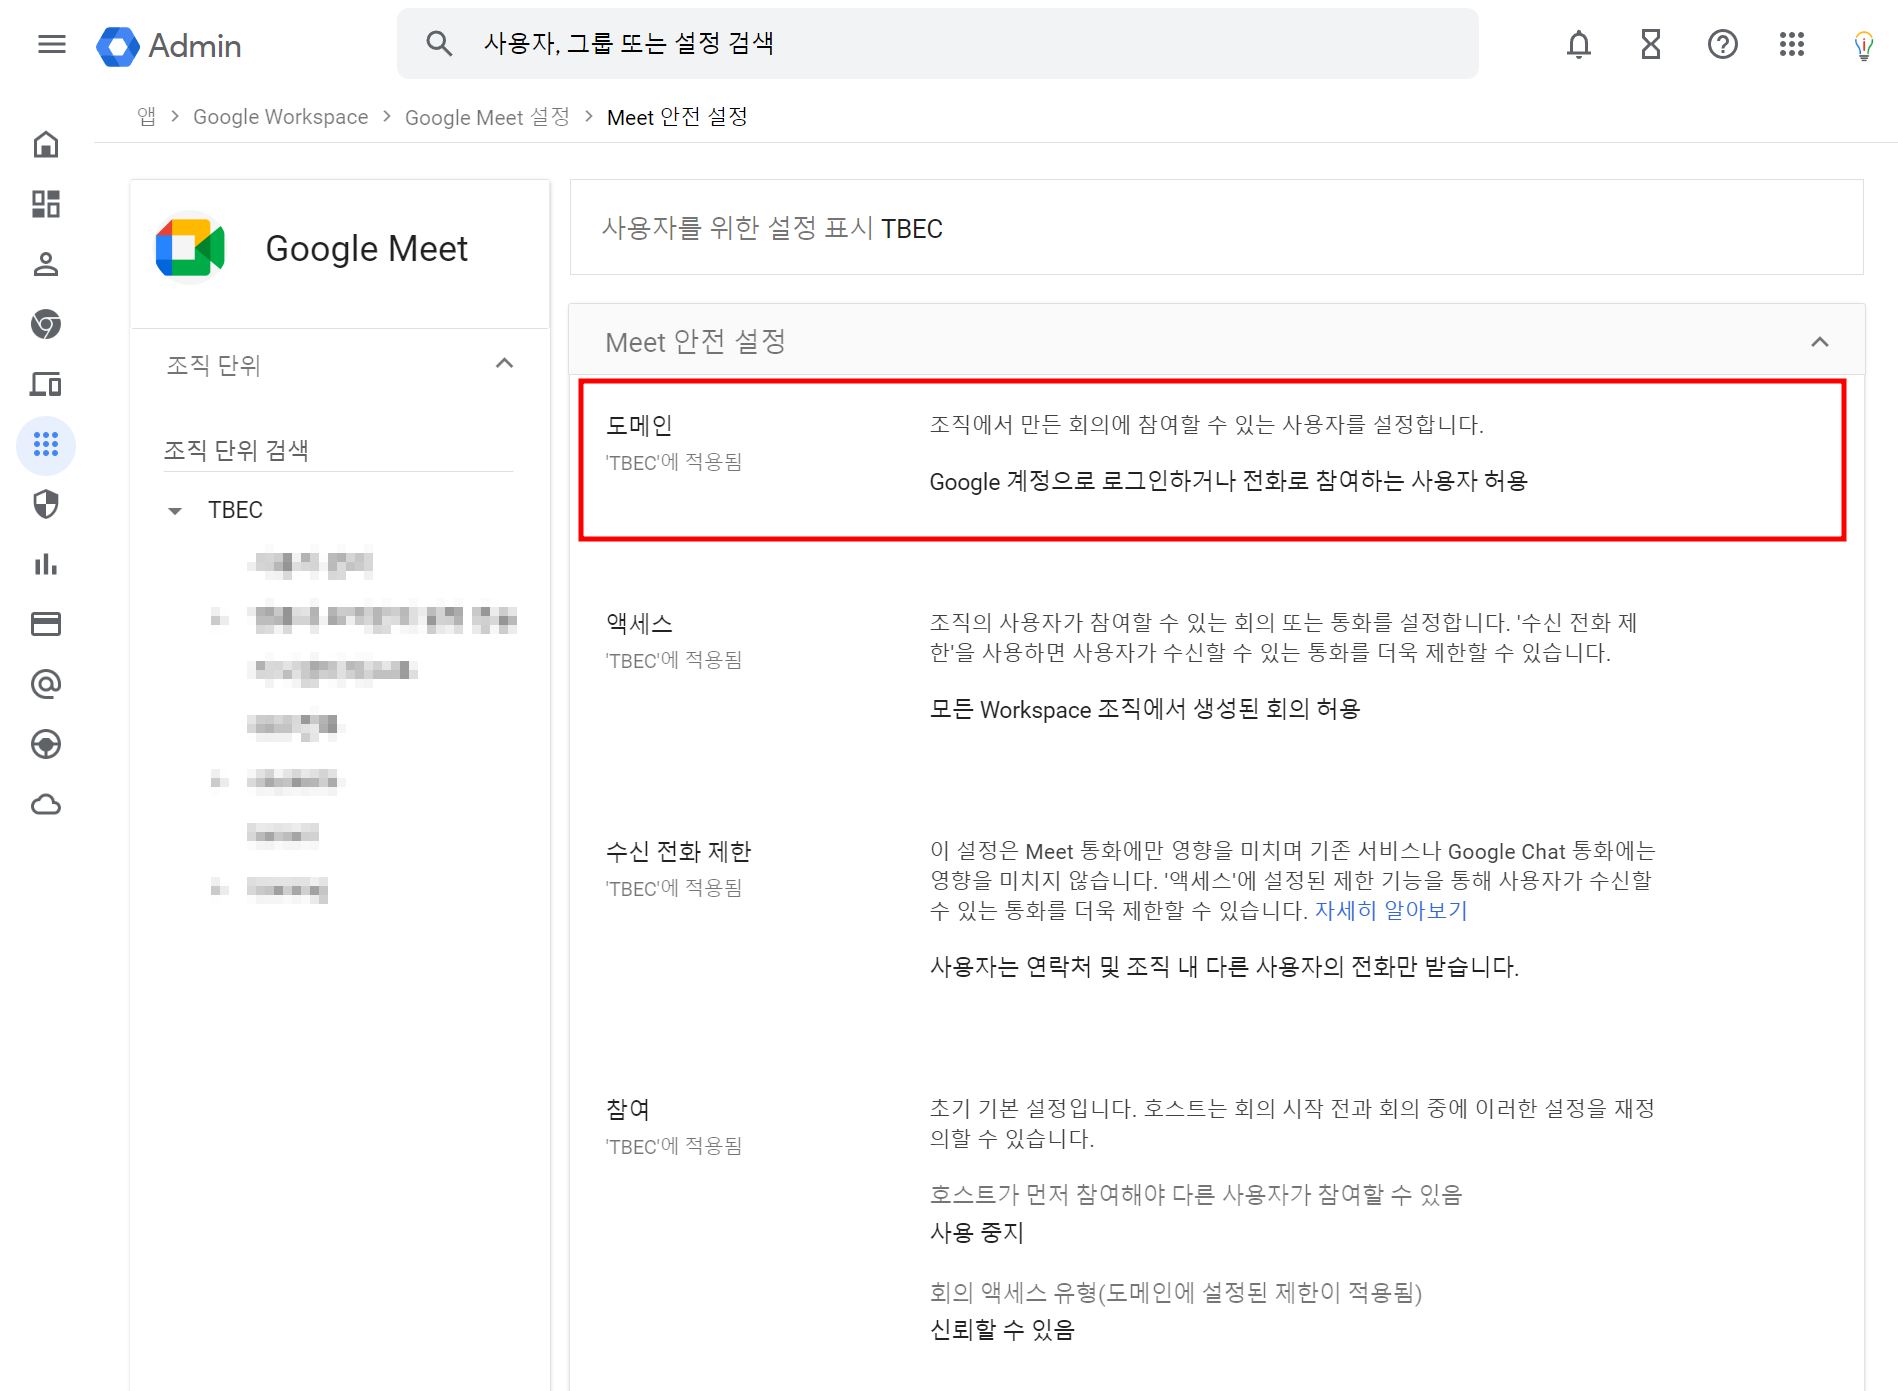Image resolution: width=1898 pixels, height=1391 pixels.
Task: Open the tasks hourglass icon
Action: pos(1651,44)
